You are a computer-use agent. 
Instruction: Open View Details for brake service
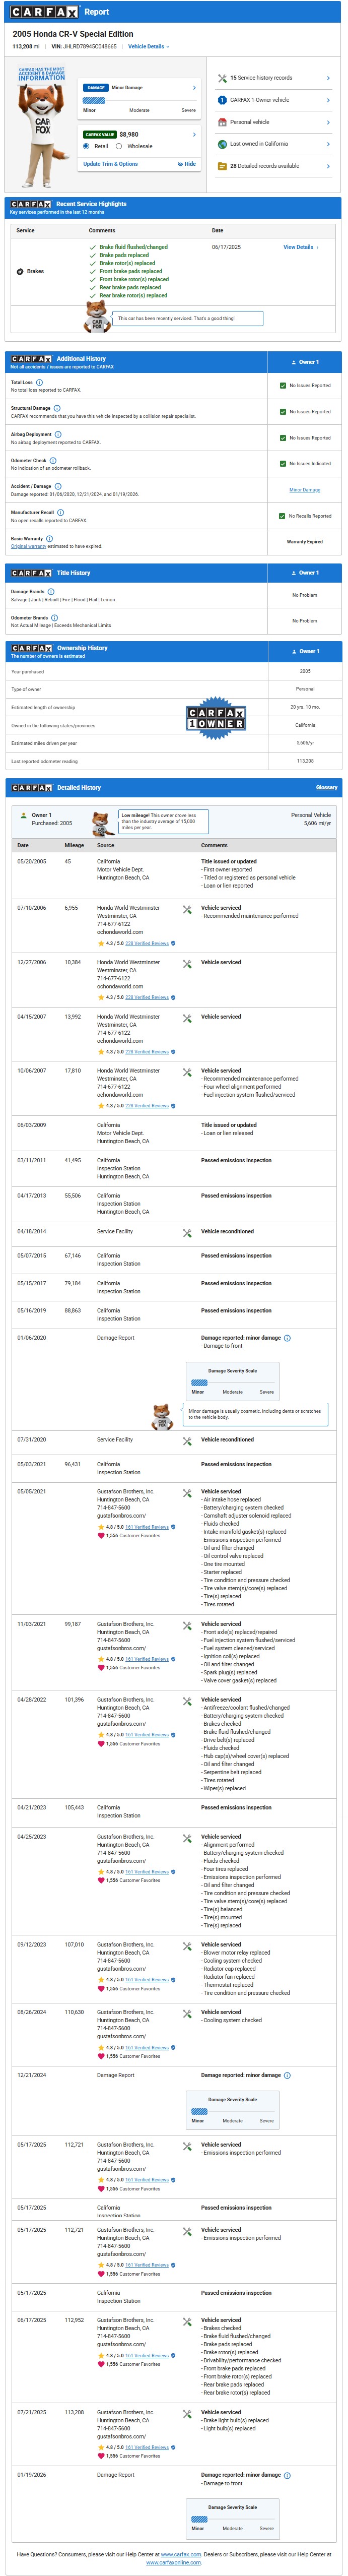[300, 247]
